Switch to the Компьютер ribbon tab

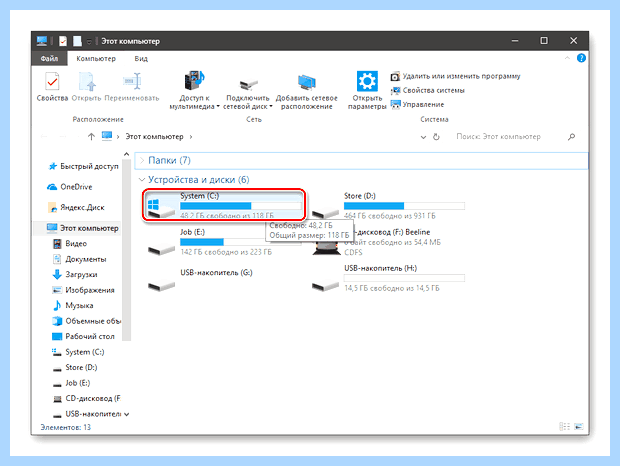click(96, 58)
